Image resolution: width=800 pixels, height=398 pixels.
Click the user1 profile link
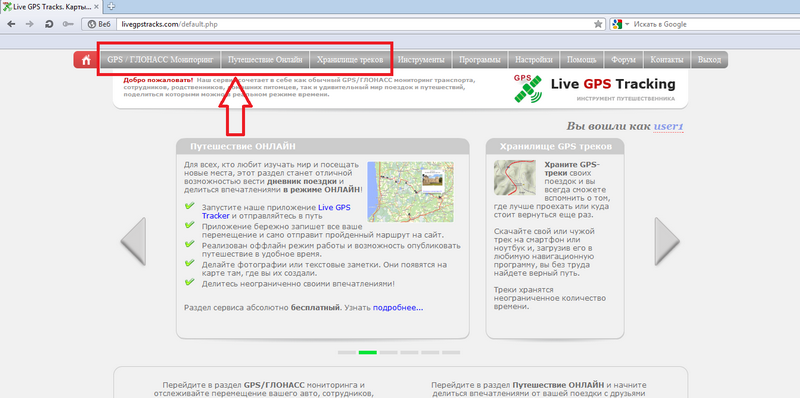668,127
